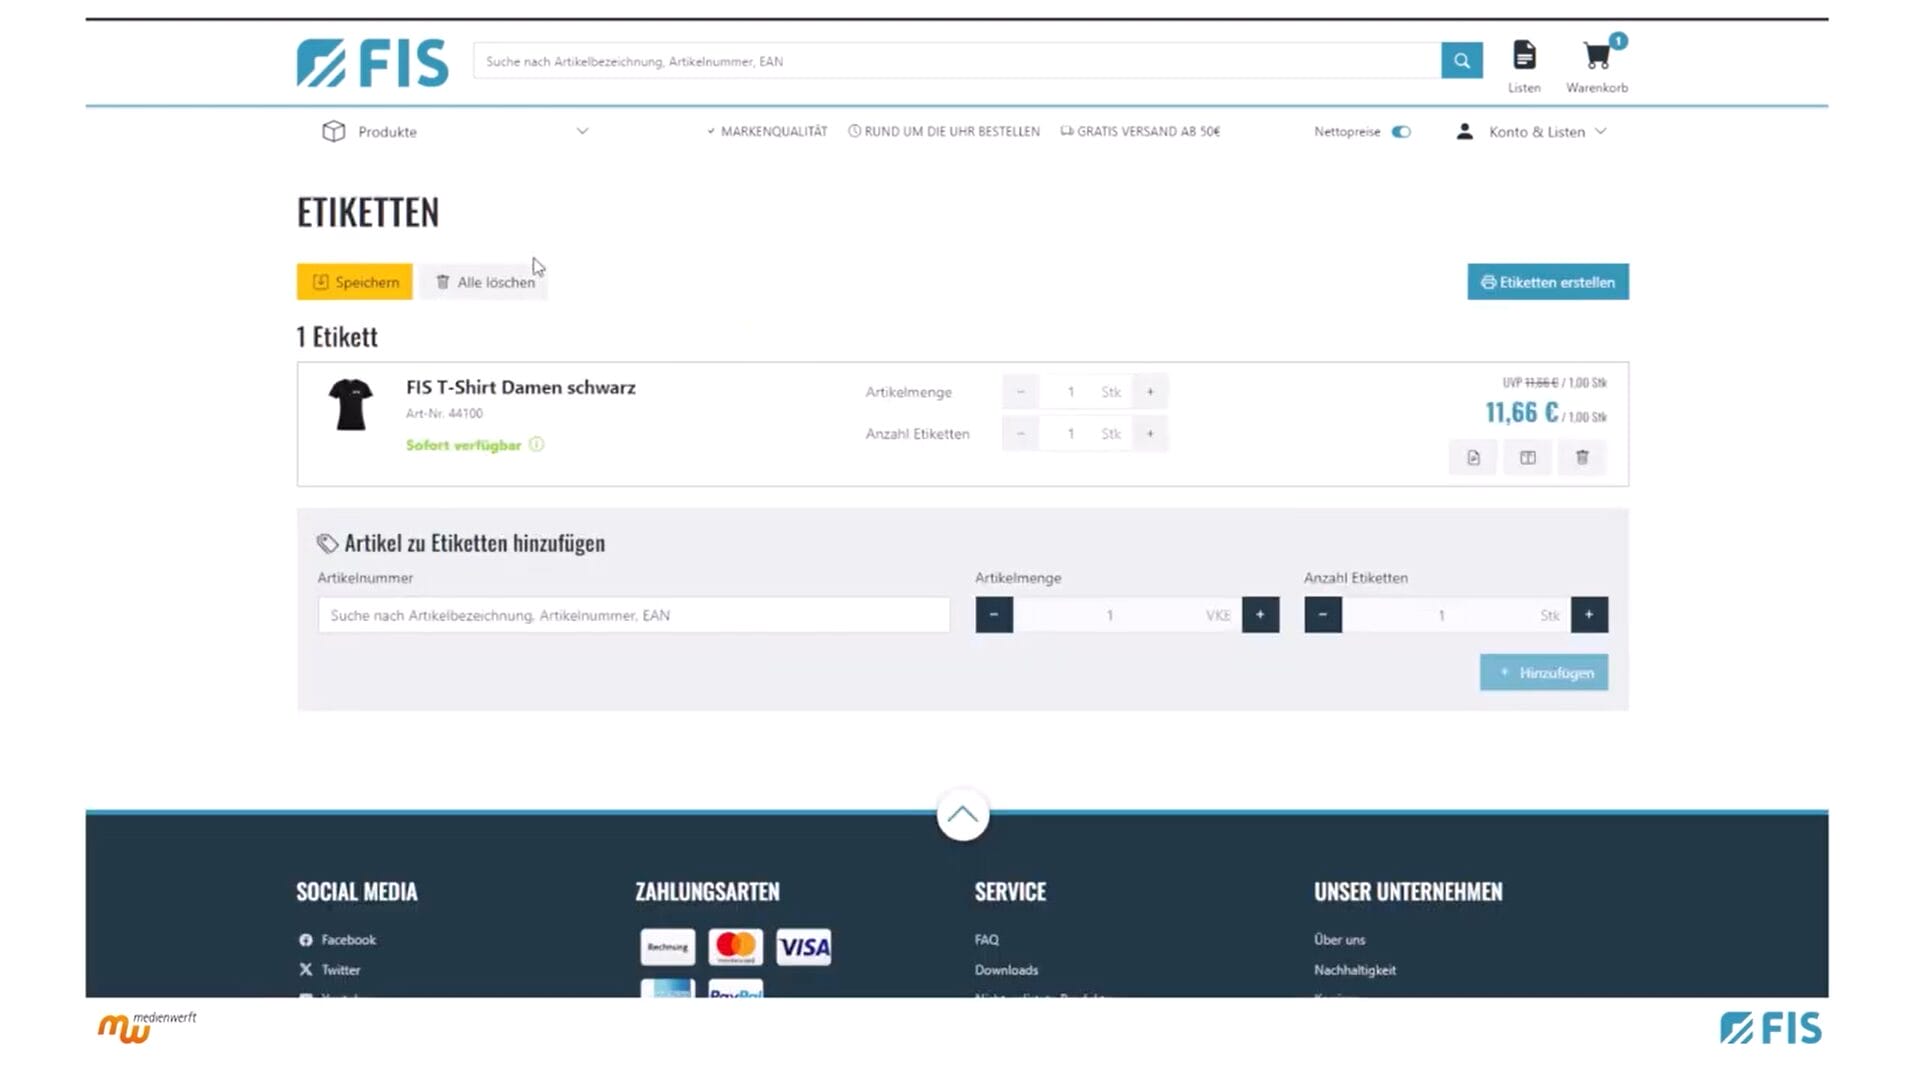
Task: Increase Anzahl Etiketten of T-Shirt row
Action: pyautogui.click(x=1150, y=434)
